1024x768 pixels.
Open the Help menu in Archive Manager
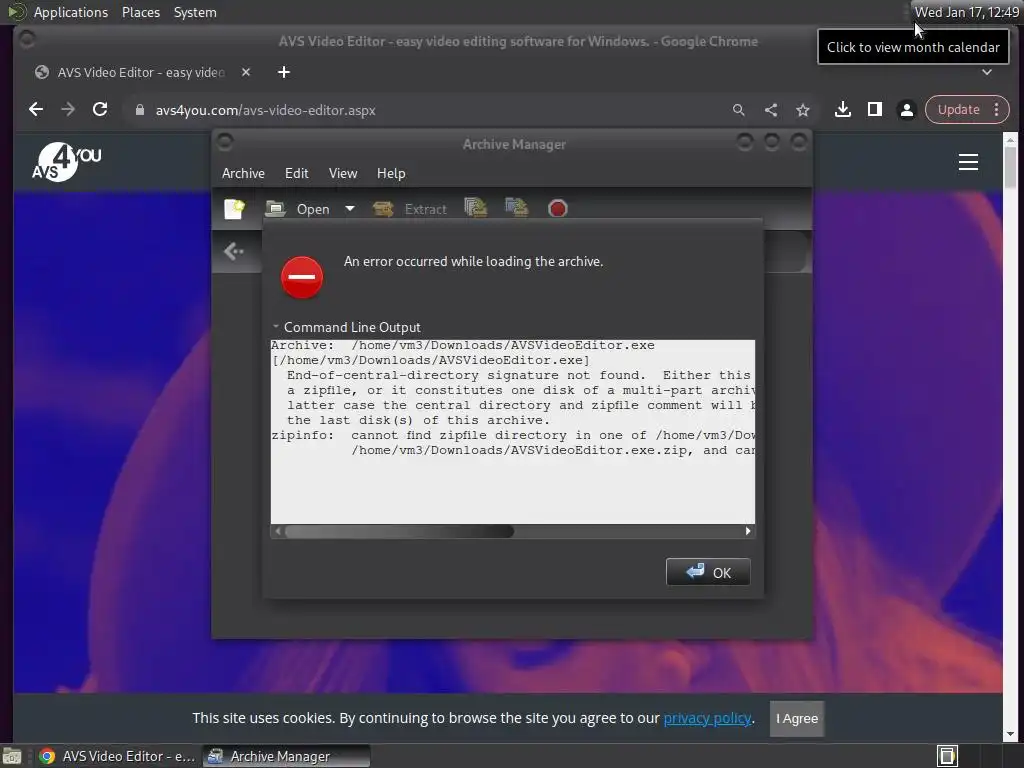pos(391,173)
